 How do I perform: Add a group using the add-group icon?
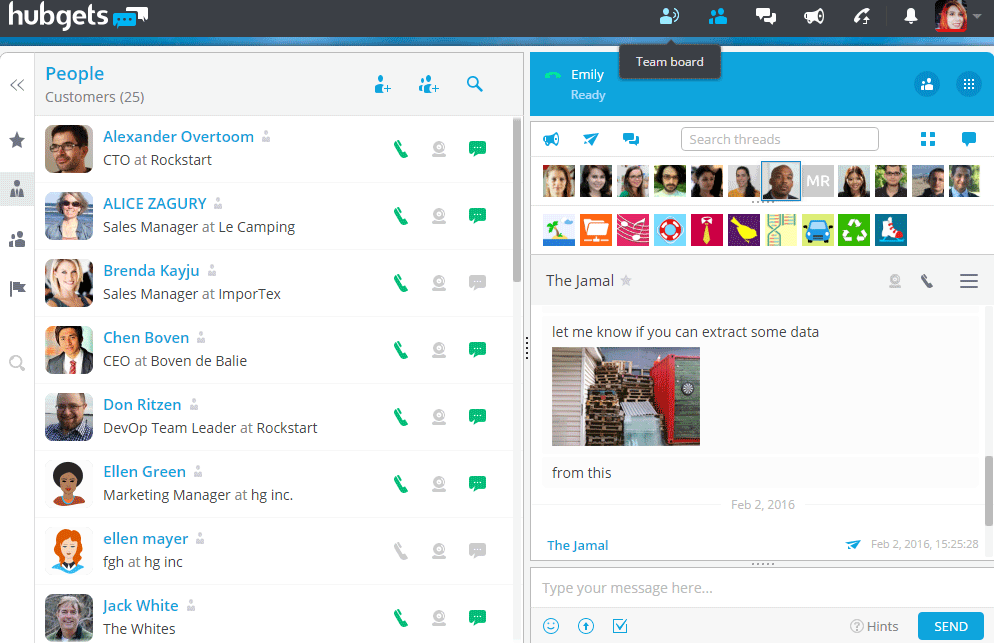[429, 84]
